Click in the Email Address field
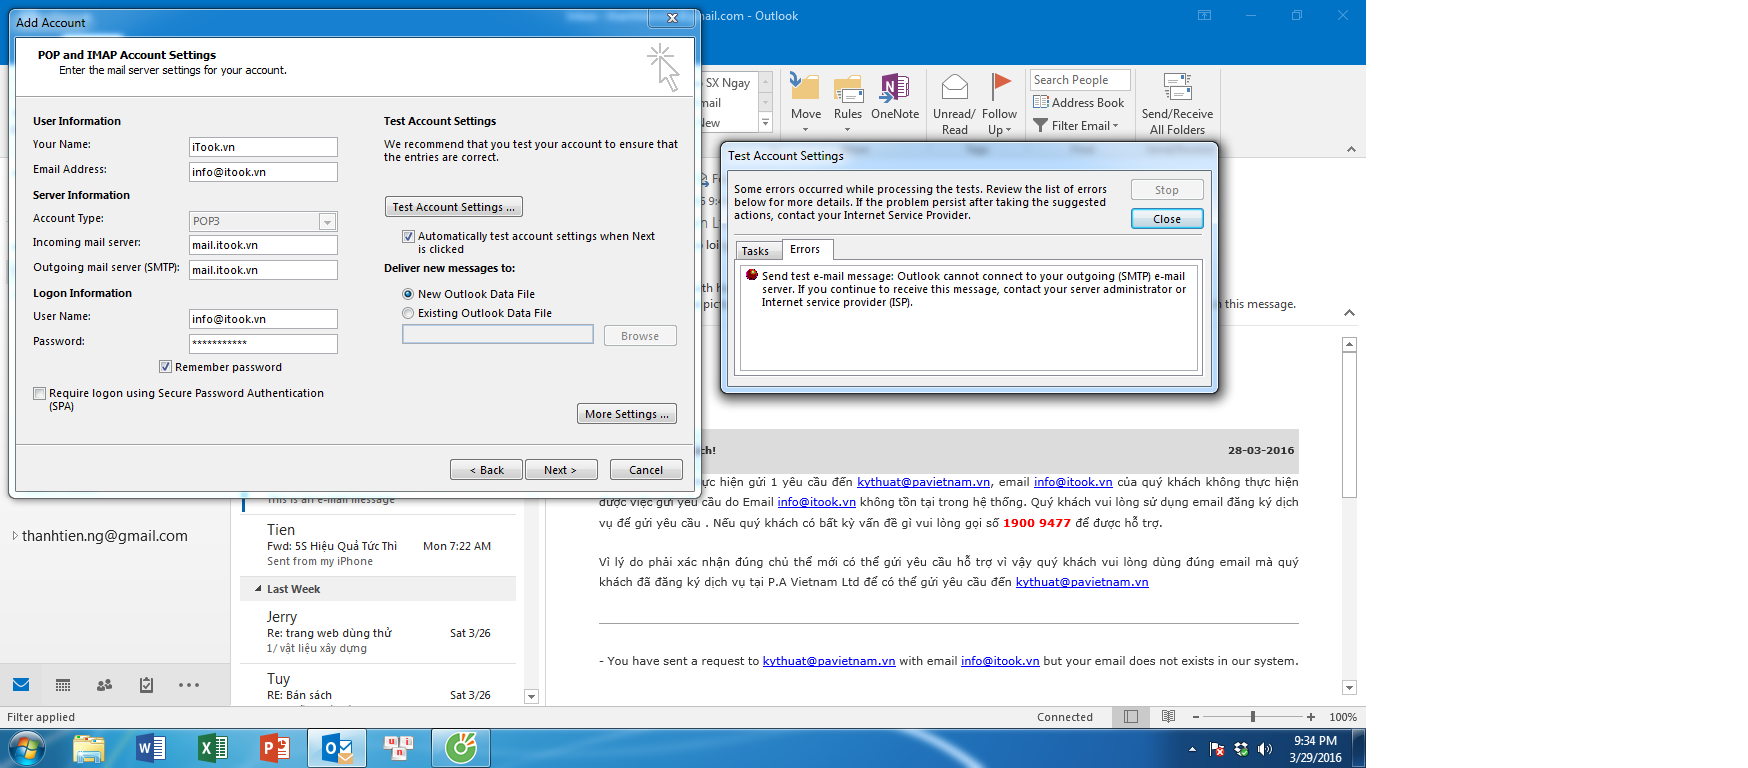1748x768 pixels. tap(264, 172)
